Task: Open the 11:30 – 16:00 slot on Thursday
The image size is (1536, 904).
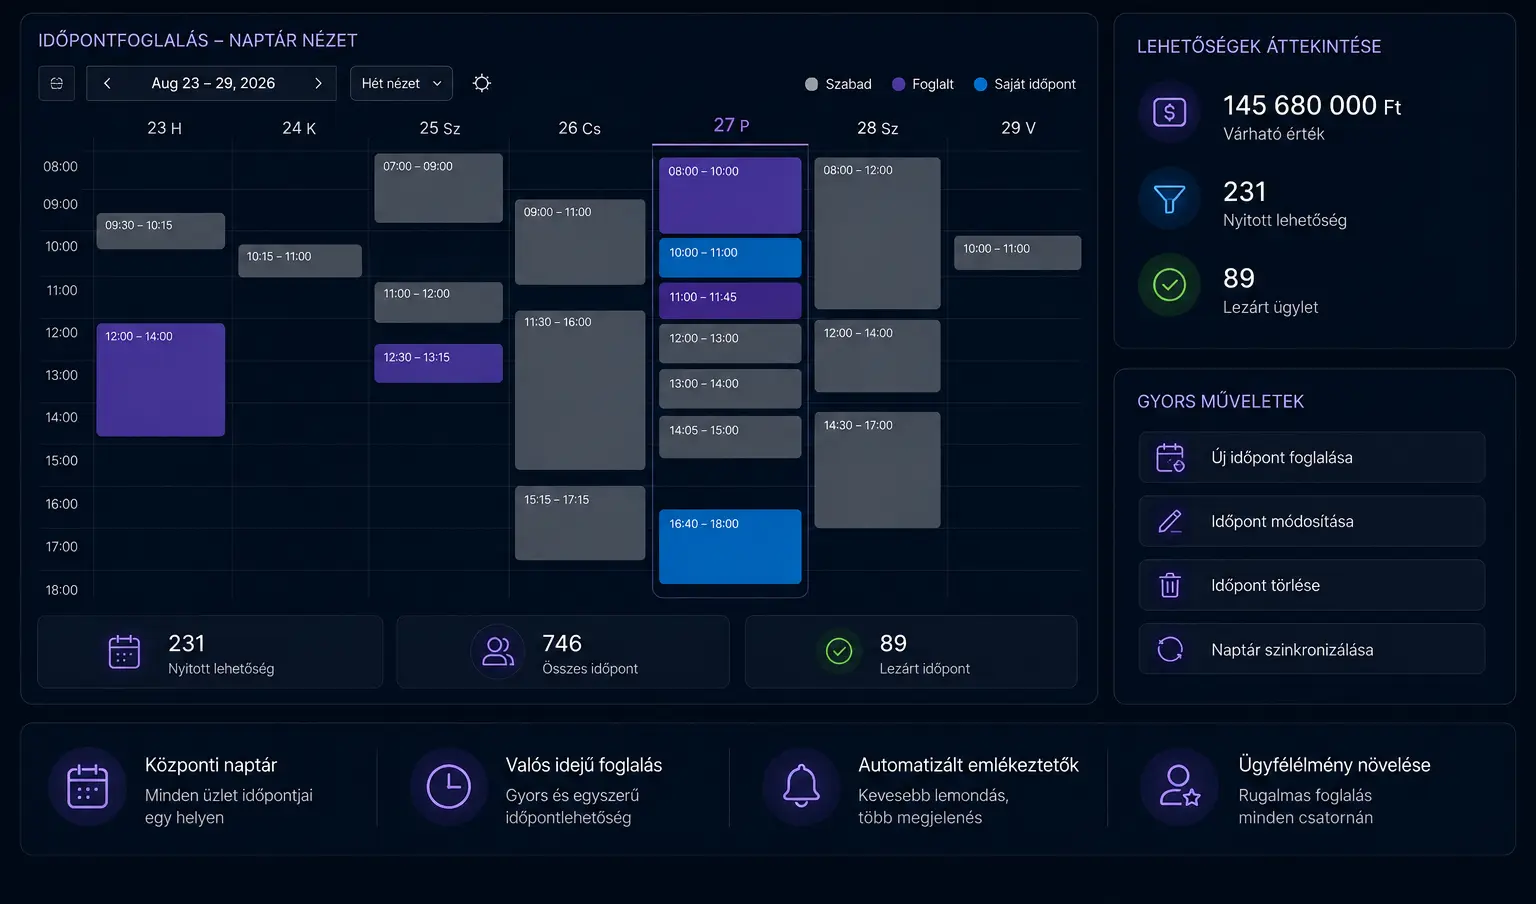Action: [x=580, y=390]
